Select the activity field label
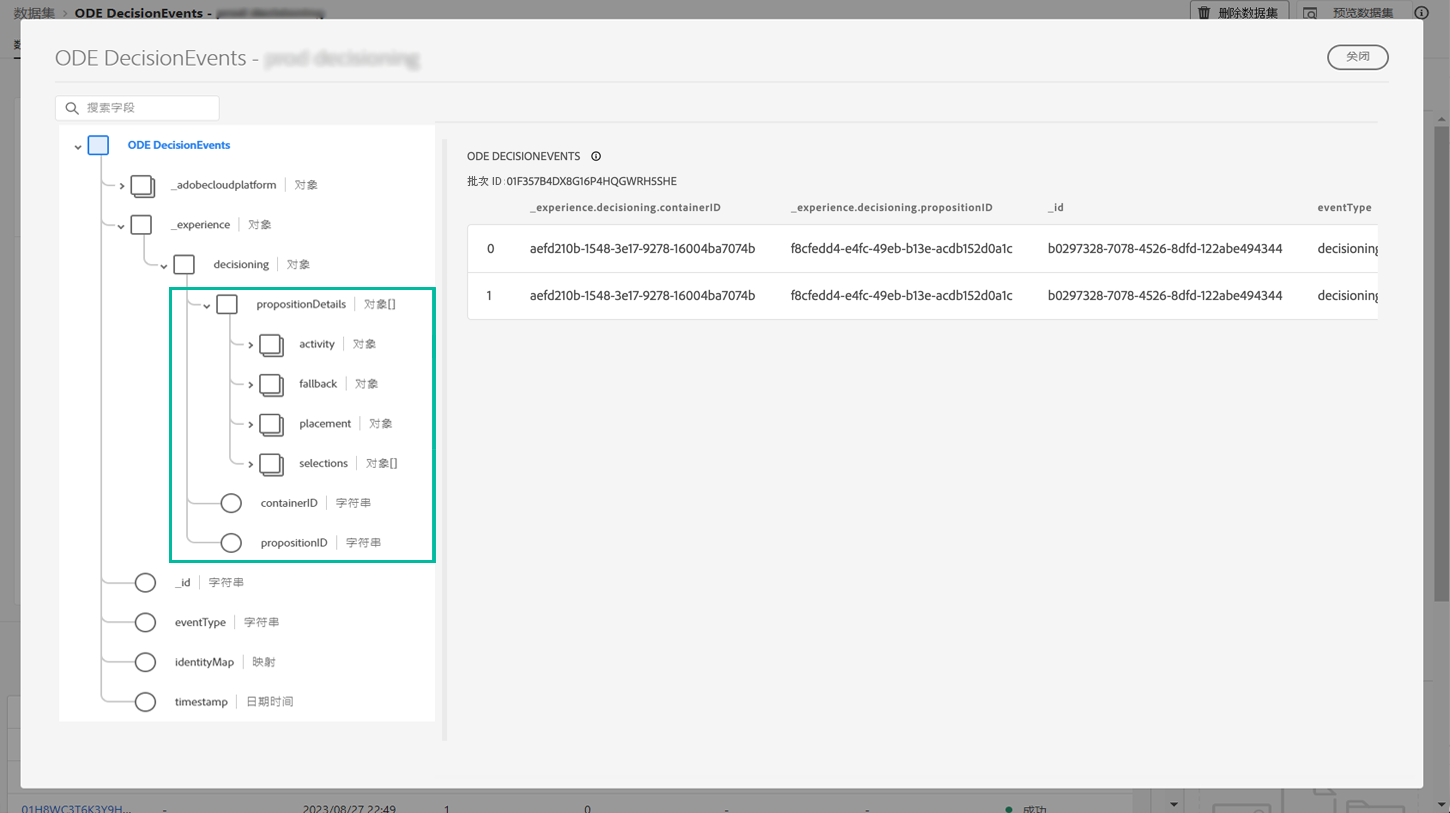The height and width of the screenshot is (813, 1450). [x=317, y=344]
